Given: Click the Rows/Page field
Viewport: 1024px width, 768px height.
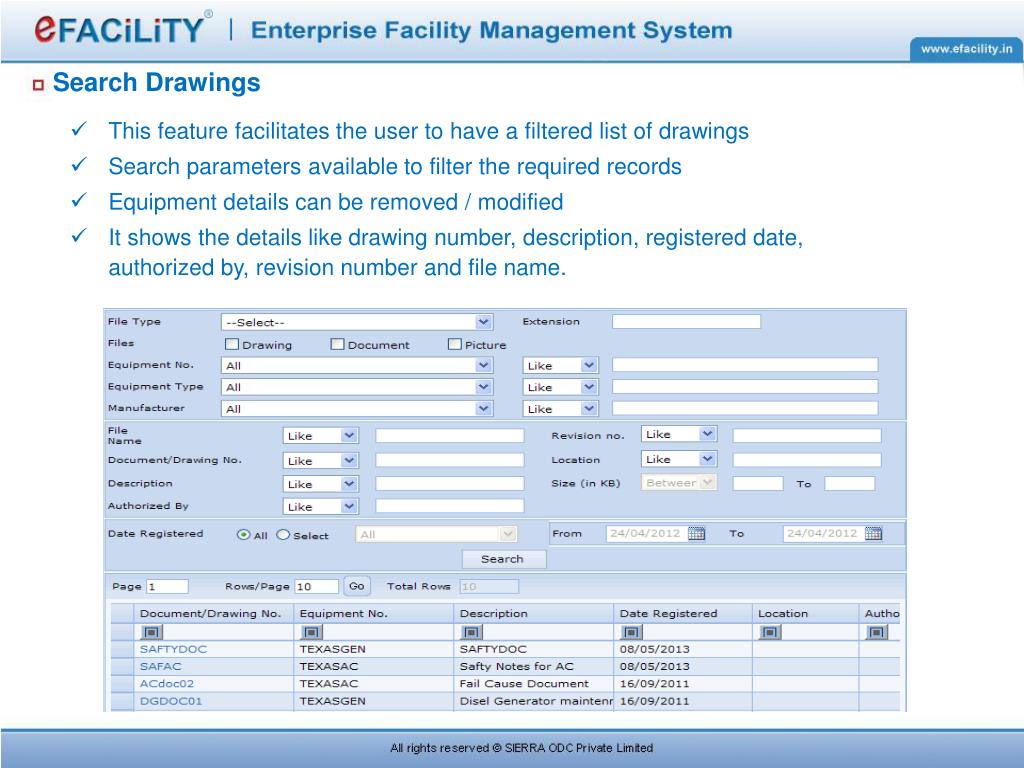Looking at the screenshot, I should coord(317,586).
